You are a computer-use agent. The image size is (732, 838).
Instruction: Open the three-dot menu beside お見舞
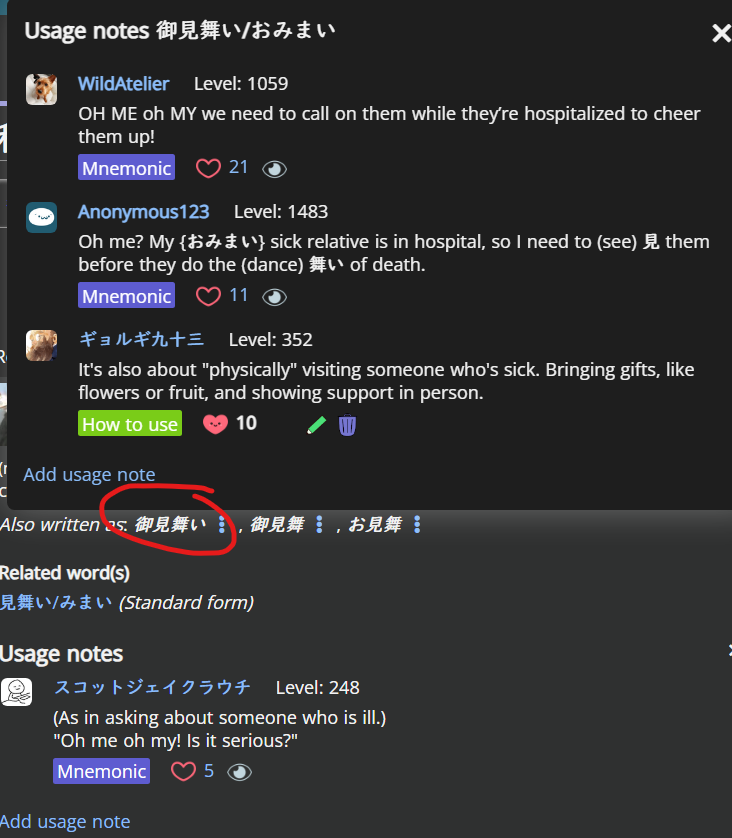[x=417, y=524]
